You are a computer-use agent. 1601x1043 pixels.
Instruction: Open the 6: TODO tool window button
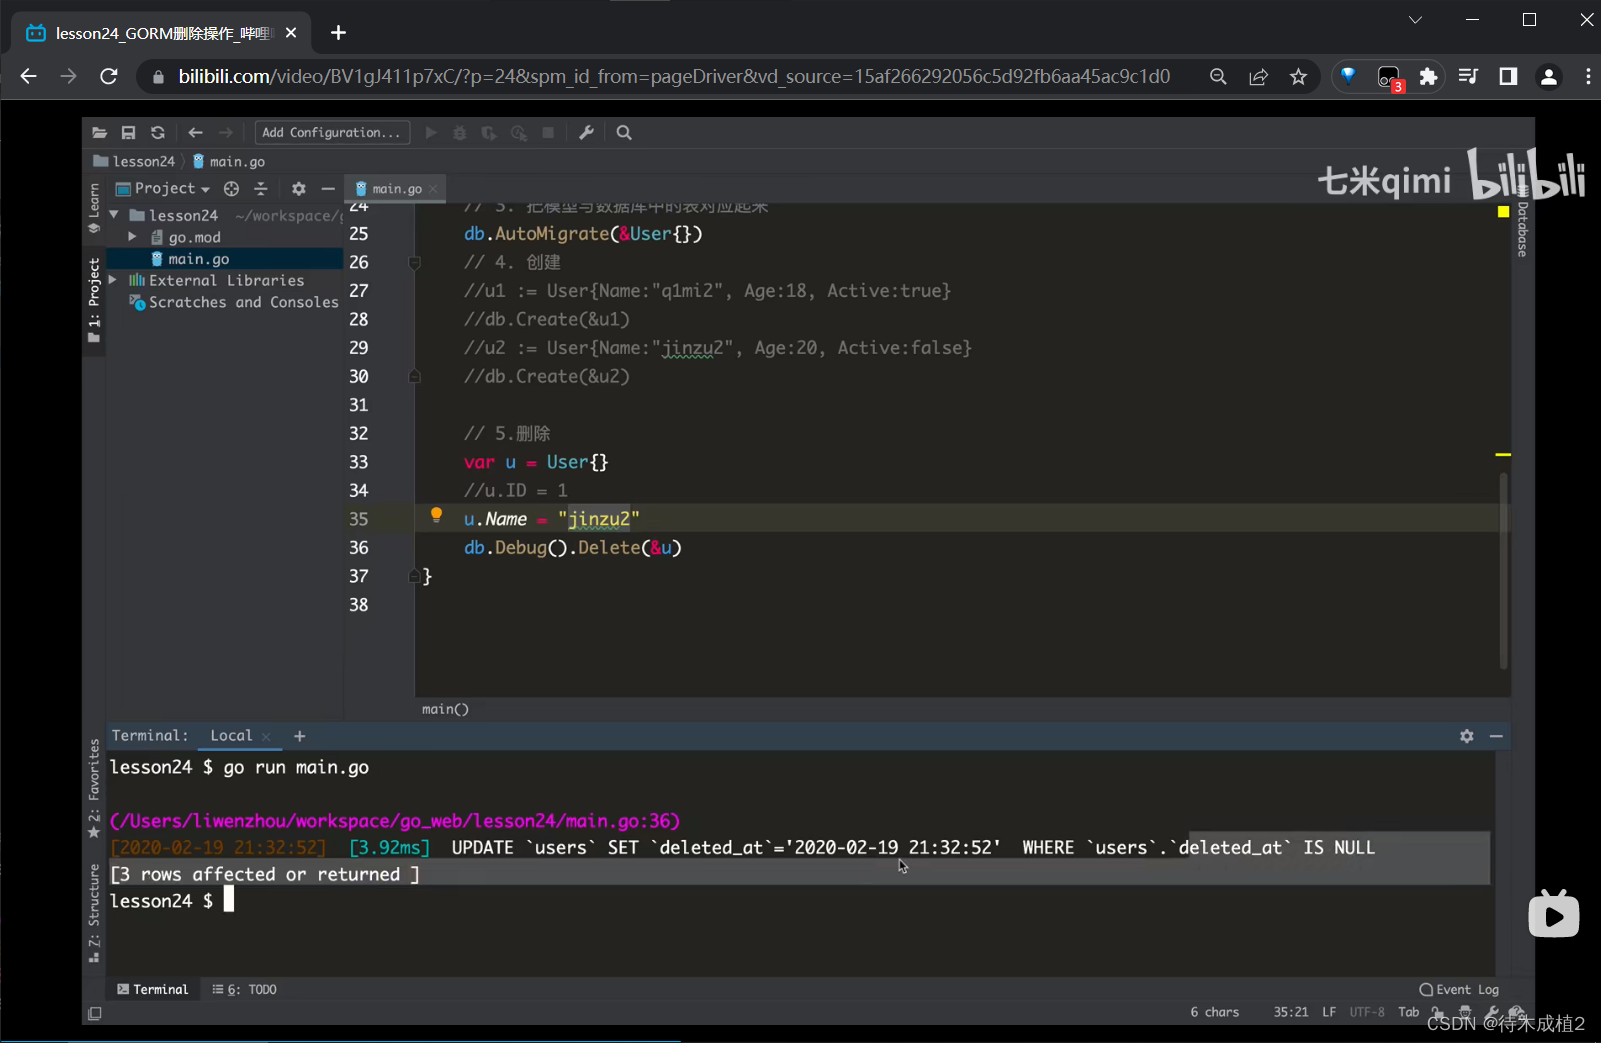244,989
